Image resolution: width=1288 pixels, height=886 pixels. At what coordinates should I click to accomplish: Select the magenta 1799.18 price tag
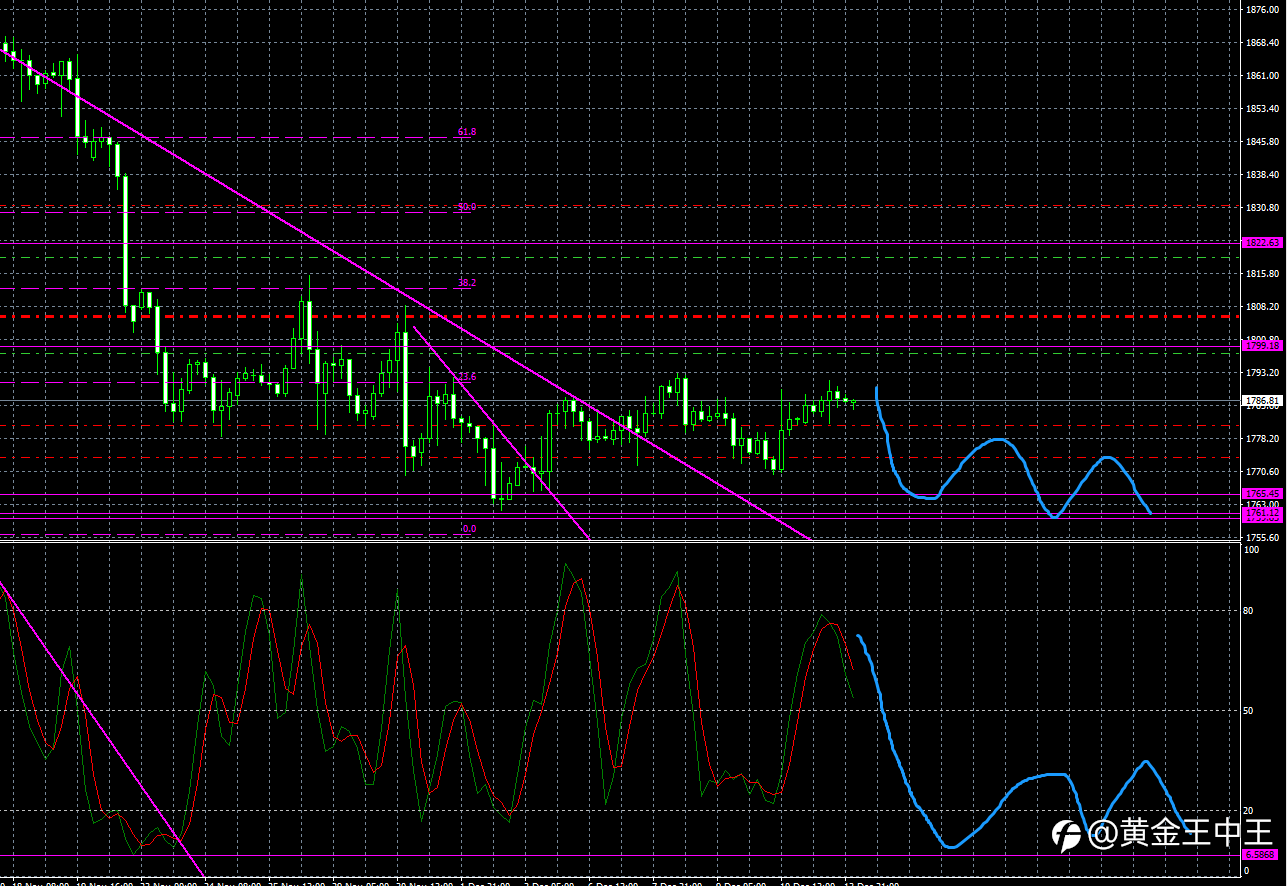click(1261, 345)
